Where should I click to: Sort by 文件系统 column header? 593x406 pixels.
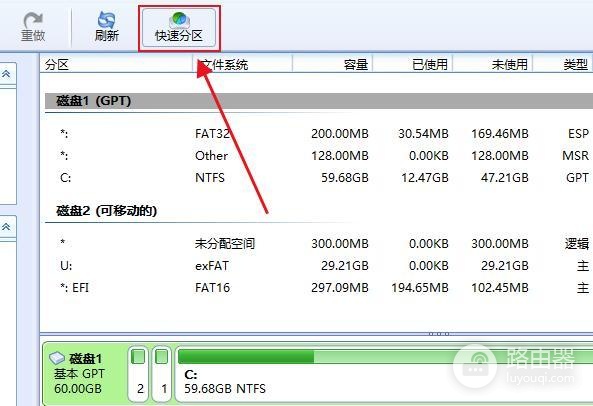(243, 64)
